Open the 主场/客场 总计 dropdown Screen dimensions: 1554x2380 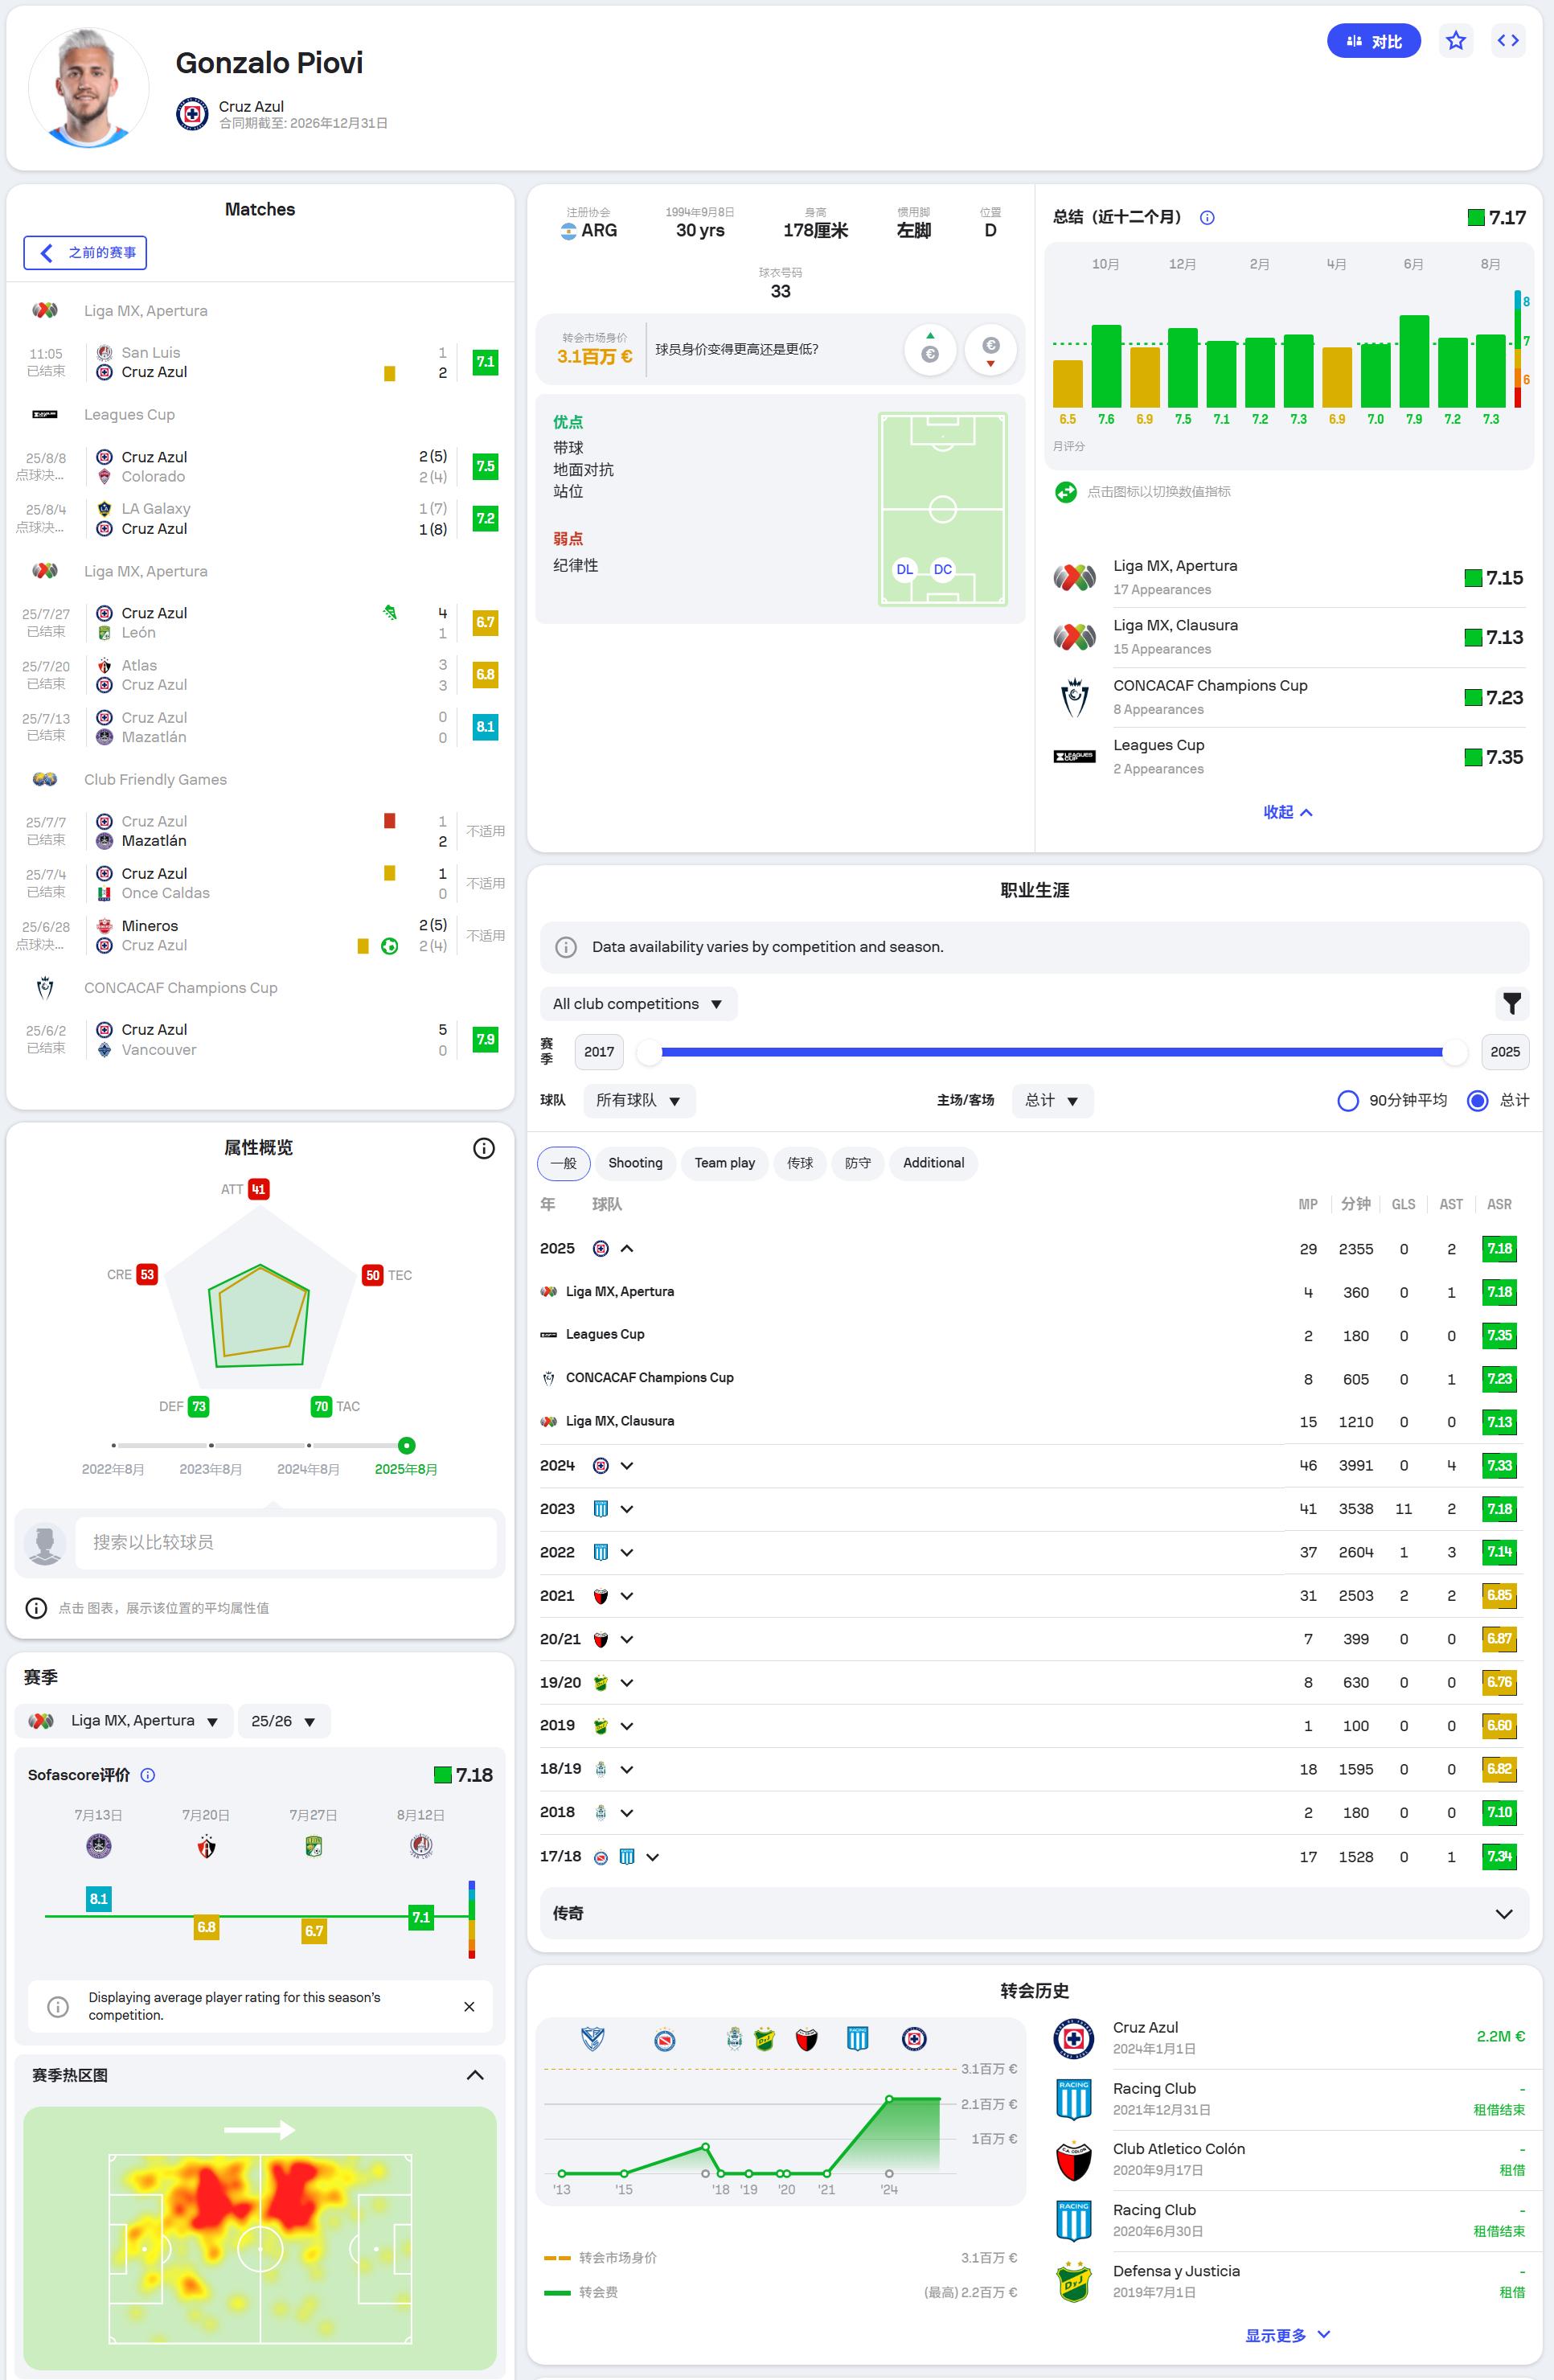point(1052,1101)
